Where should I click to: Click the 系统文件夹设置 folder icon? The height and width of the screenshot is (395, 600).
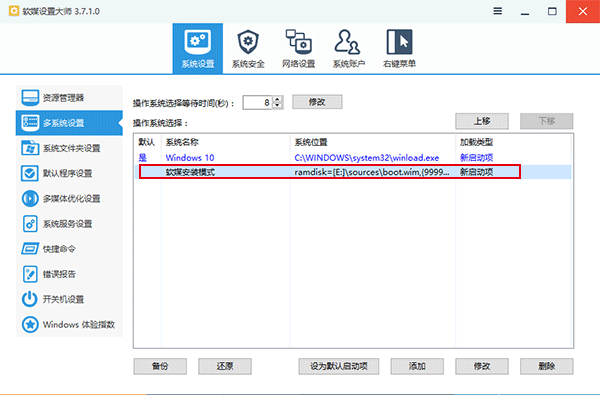click(x=30, y=148)
